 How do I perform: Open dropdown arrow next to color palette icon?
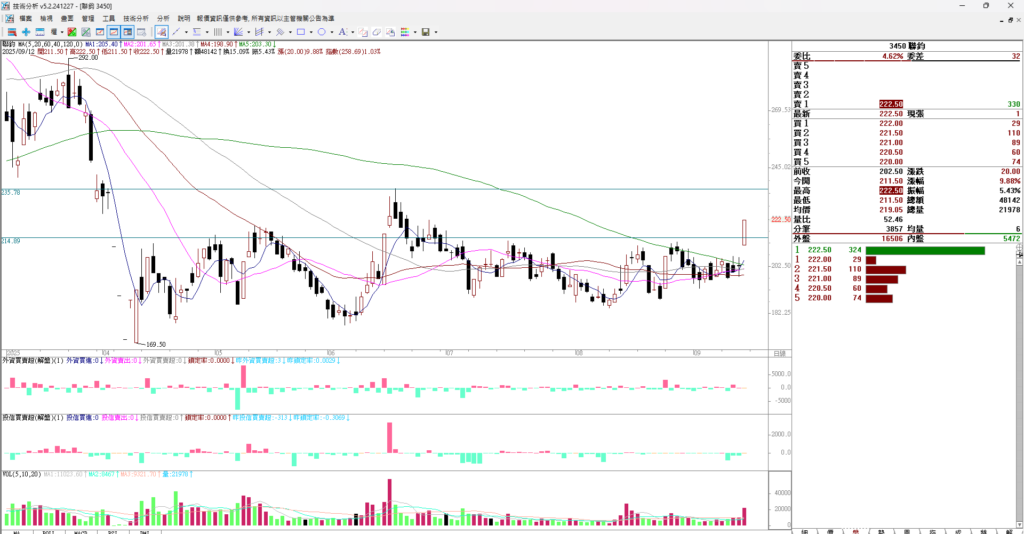pyautogui.click(x=415, y=31)
